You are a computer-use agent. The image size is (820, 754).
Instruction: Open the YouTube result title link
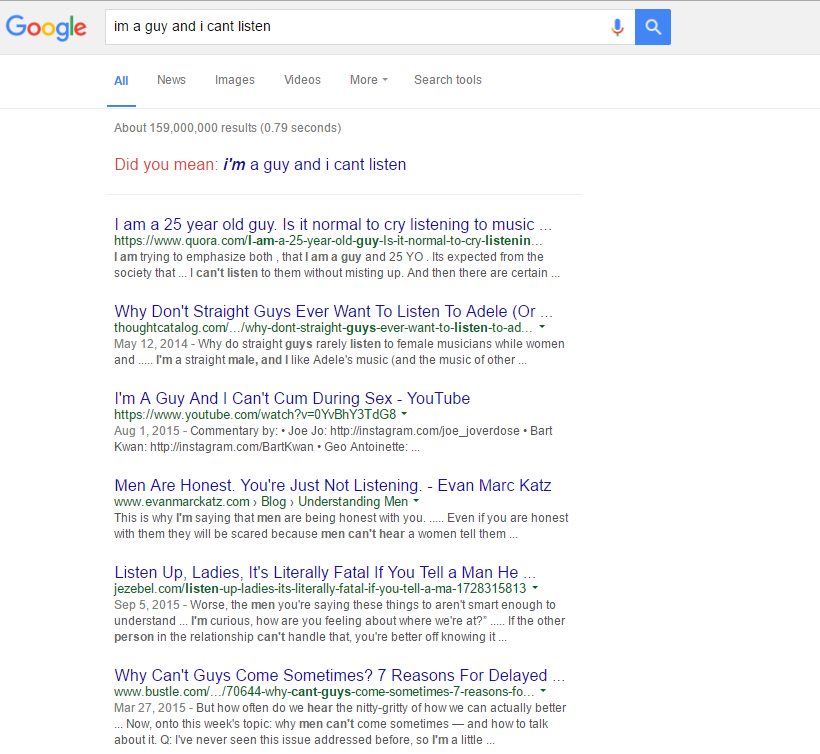click(292, 398)
